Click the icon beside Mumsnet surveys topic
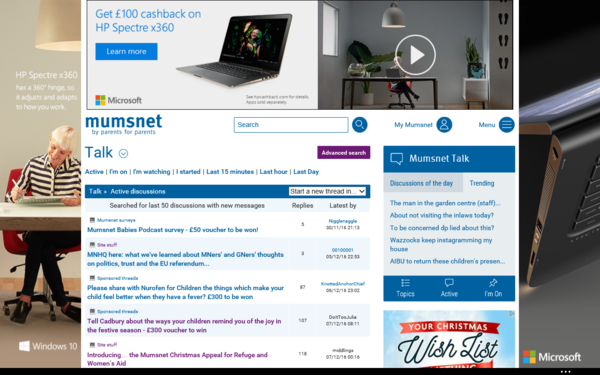This screenshot has height=375, width=600. tap(92, 220)
